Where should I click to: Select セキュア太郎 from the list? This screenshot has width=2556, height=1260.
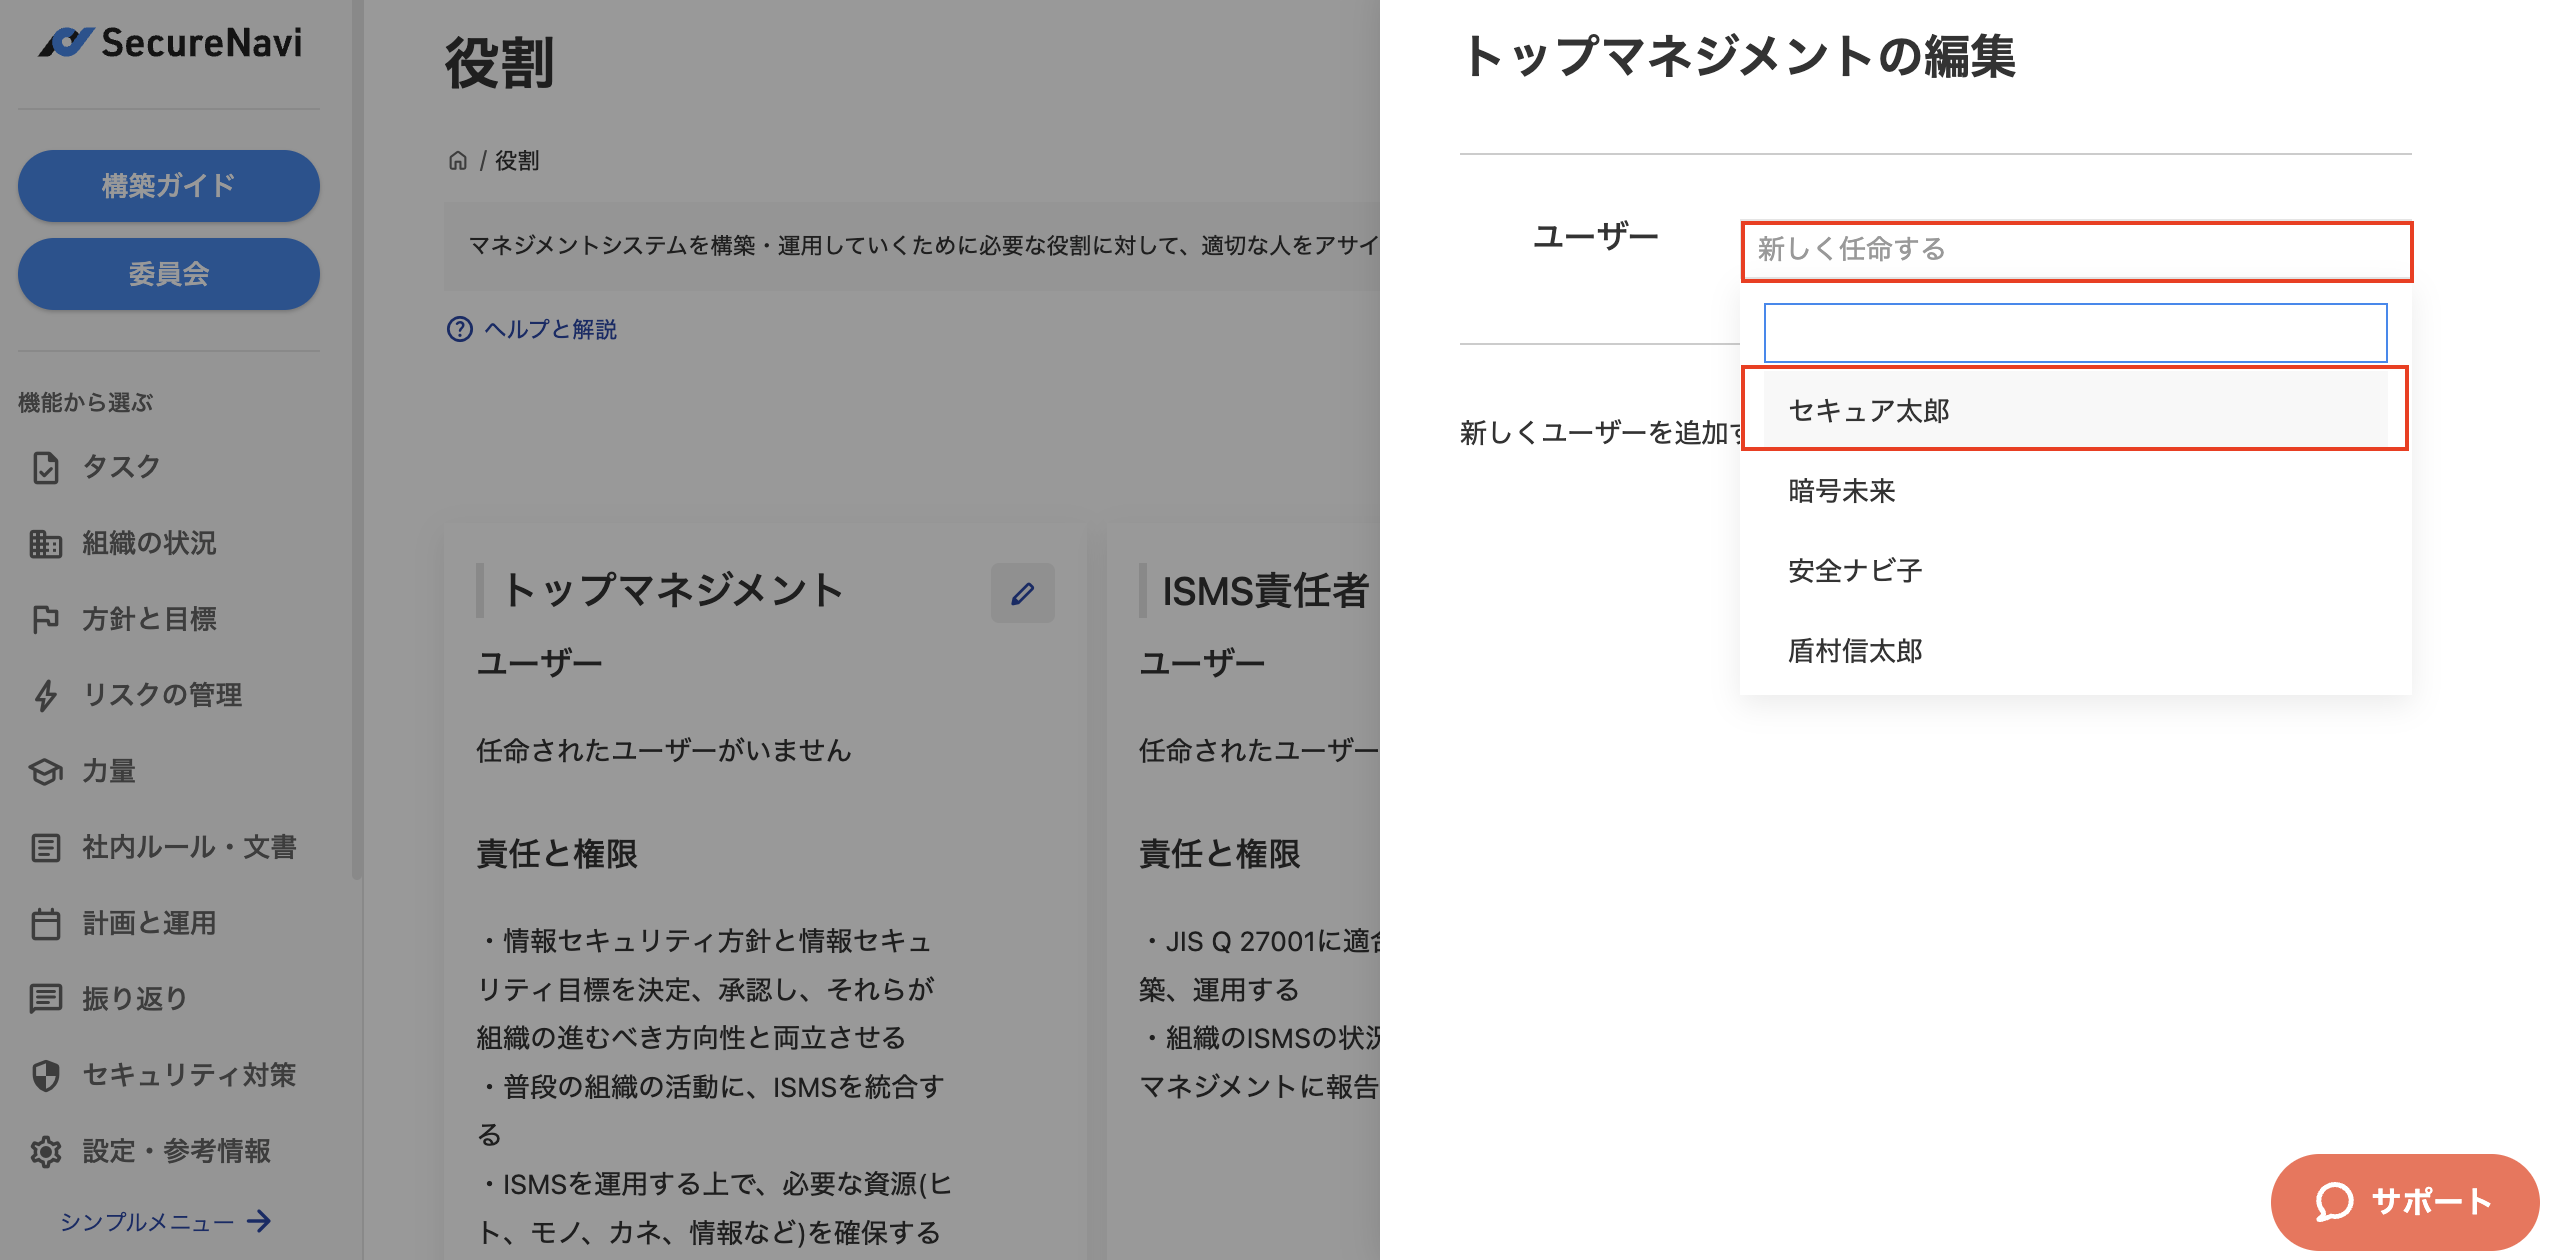(2075, 410)
